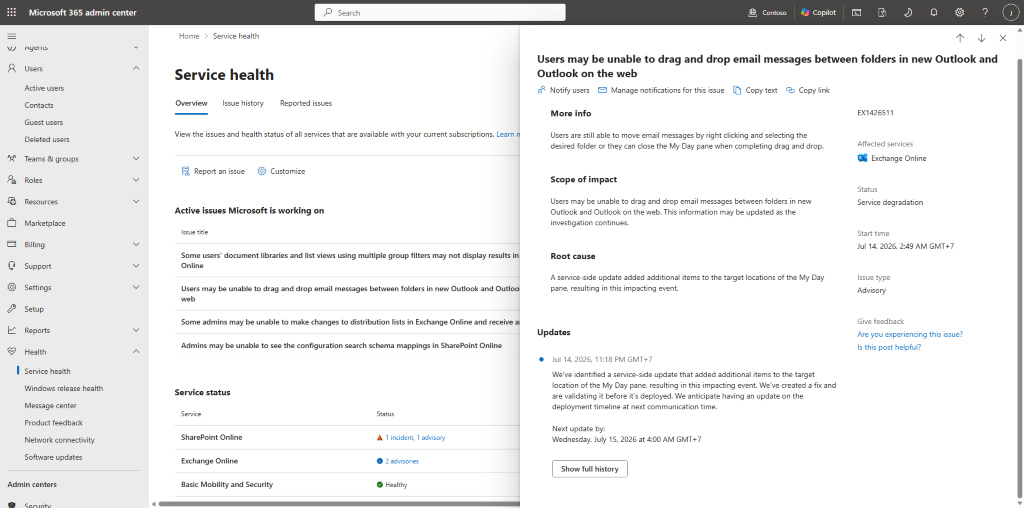Screen dimensions: 1024x508
Task: Open the help question mark
Action: [x=985, y=12]
